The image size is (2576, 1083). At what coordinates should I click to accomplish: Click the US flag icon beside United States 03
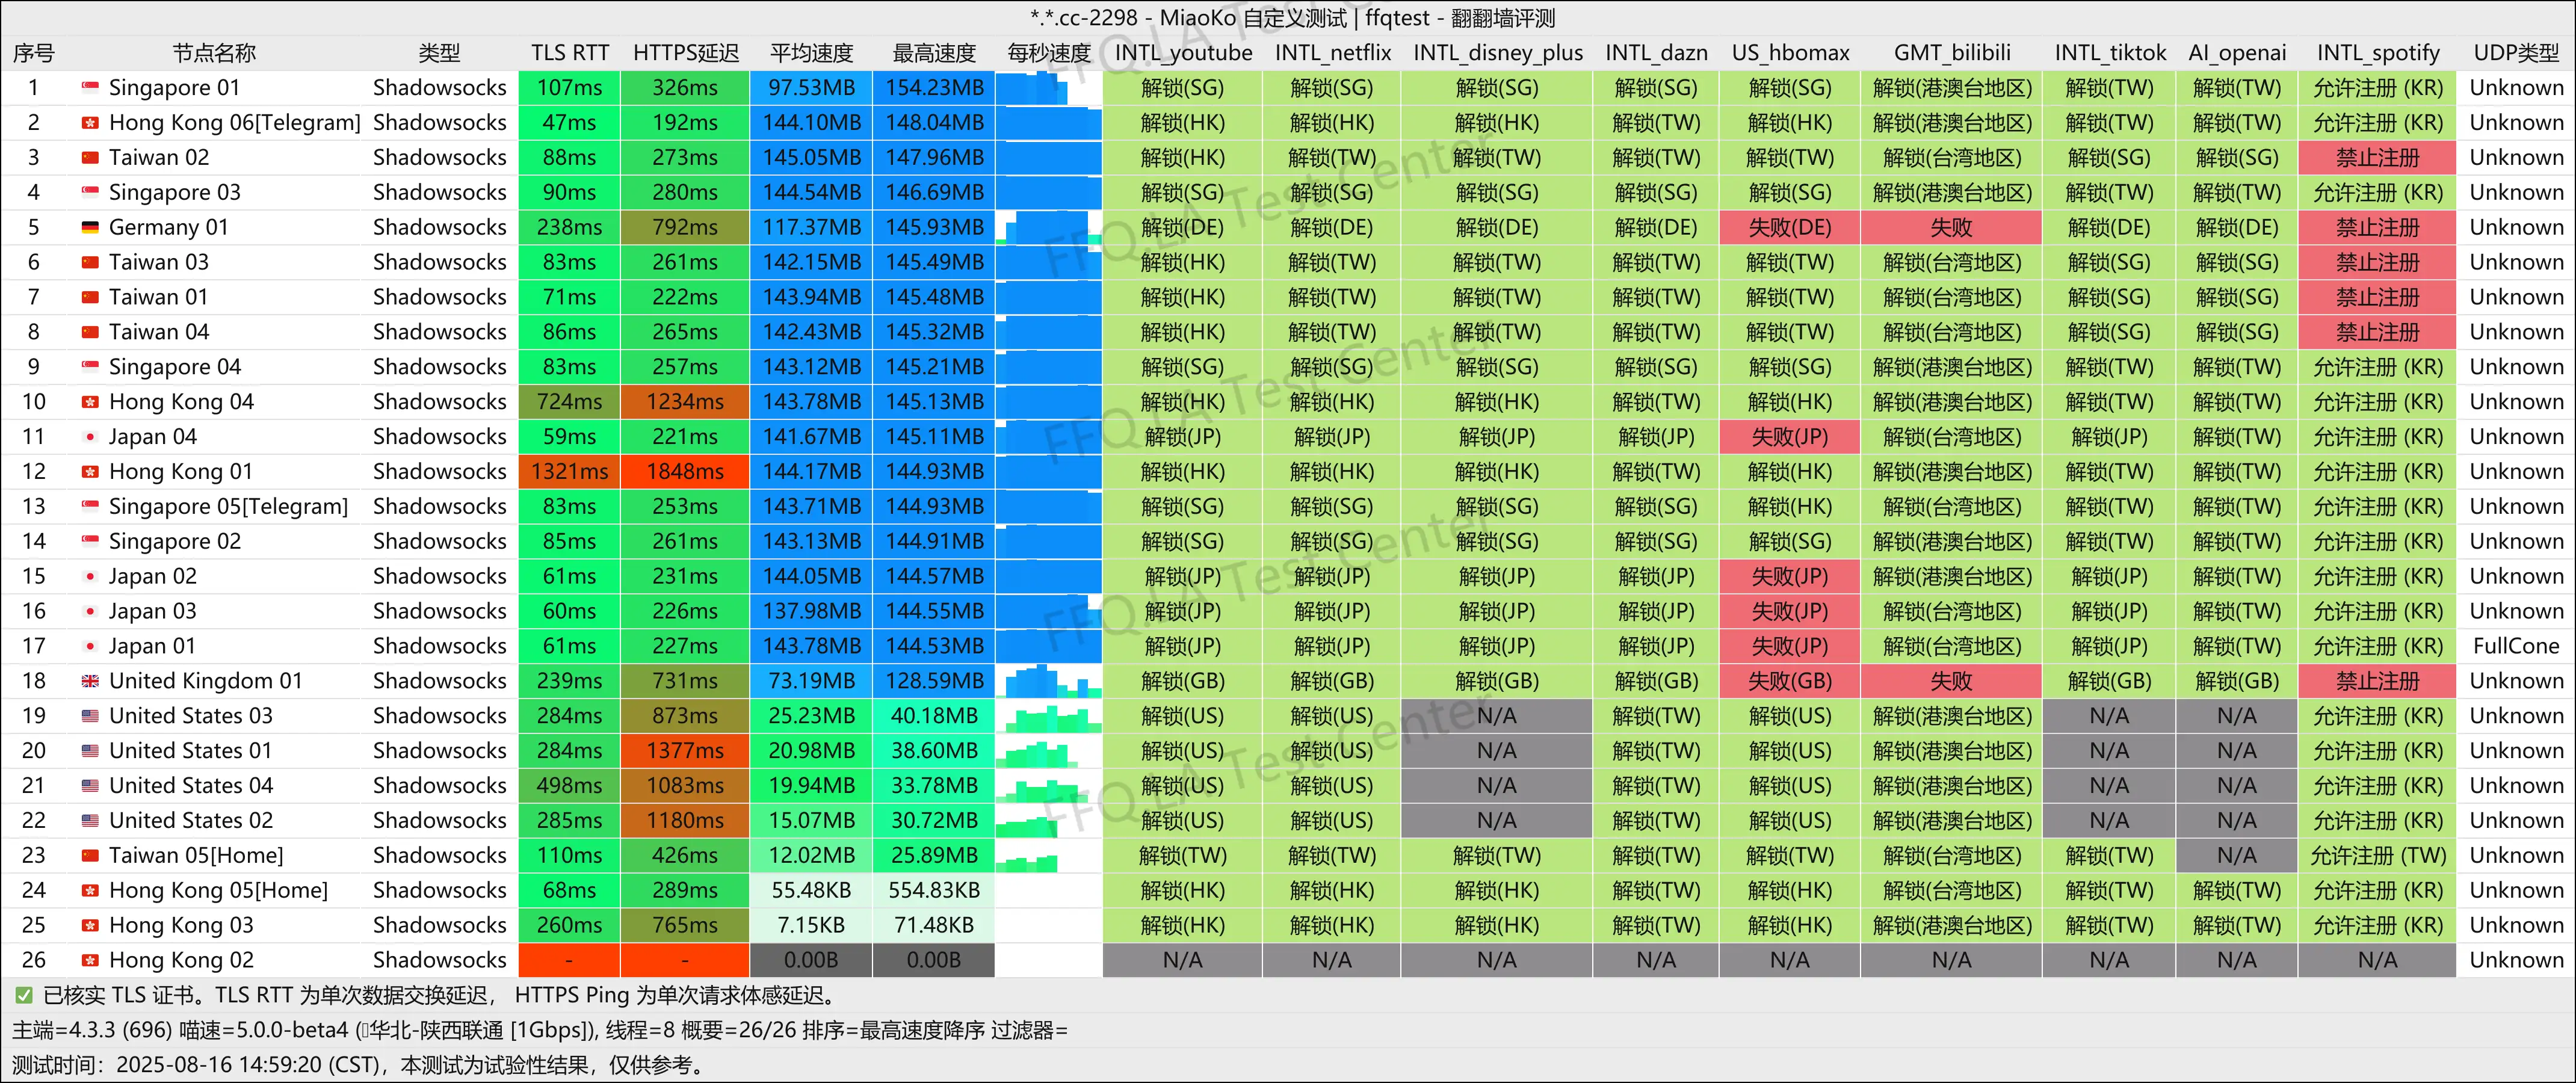tap(90, 716)
